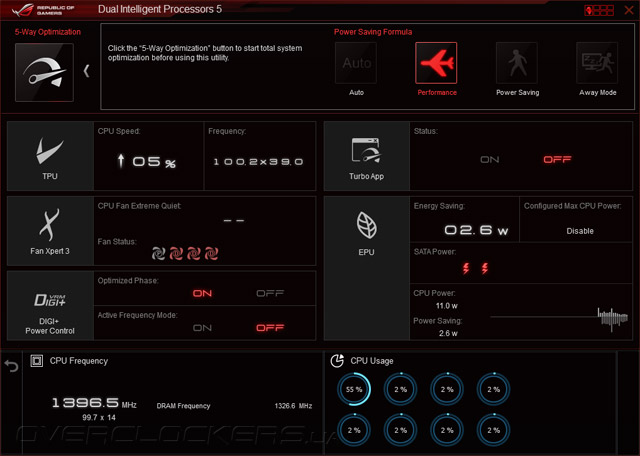Click the Republic of Gamers logo
Screen dimensions: 640x456
(x=42, y=10)
